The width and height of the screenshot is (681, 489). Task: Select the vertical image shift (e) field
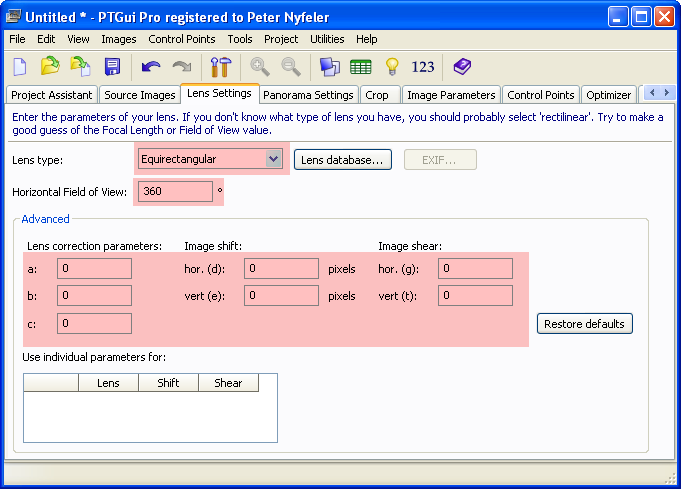[x=282, y=295]
